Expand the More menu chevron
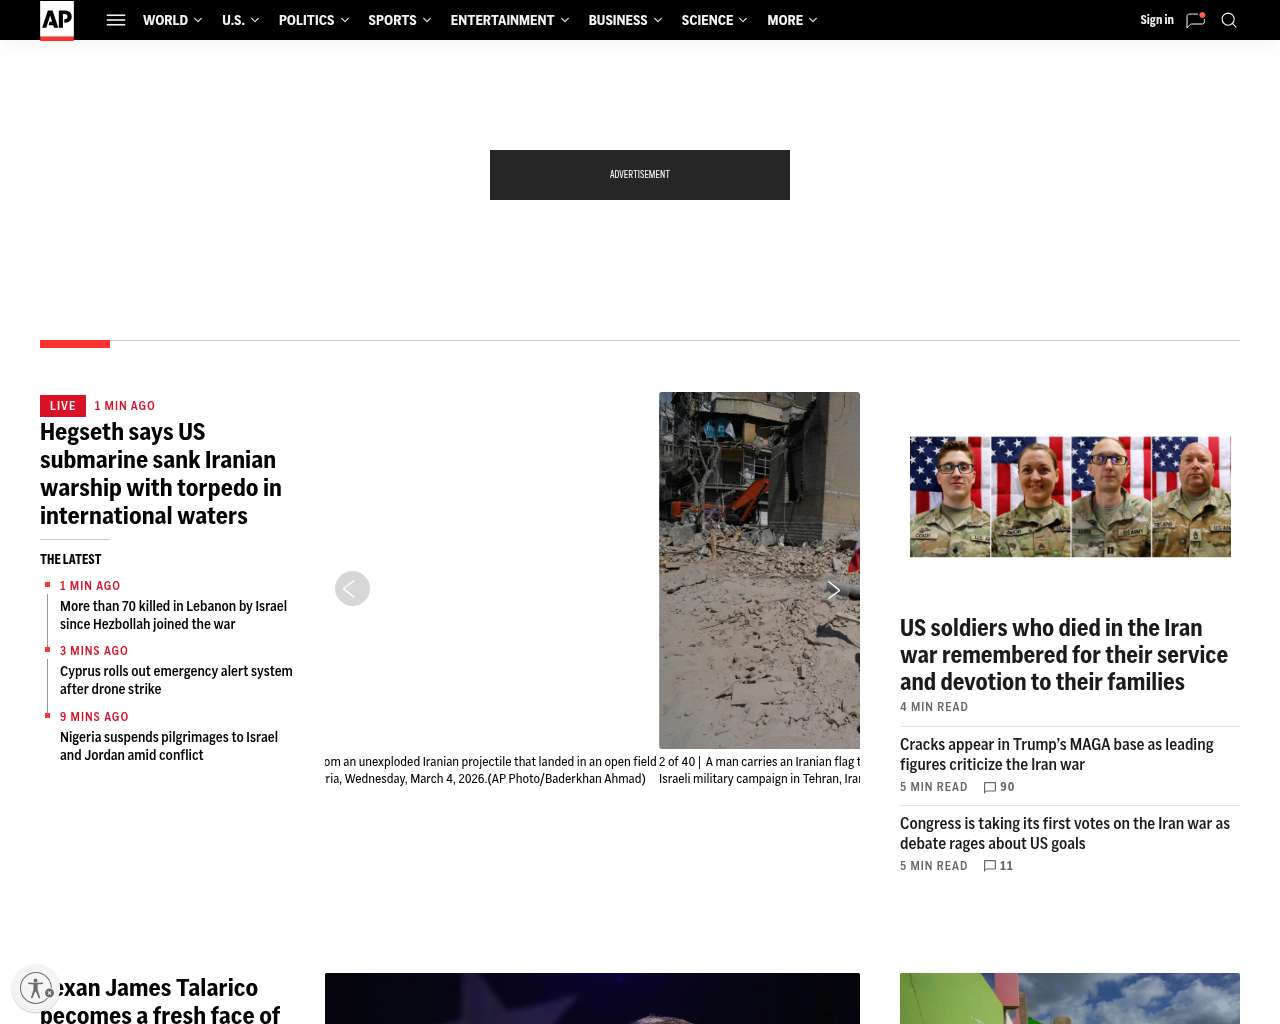1280x1024 pixels. point(813,20)
